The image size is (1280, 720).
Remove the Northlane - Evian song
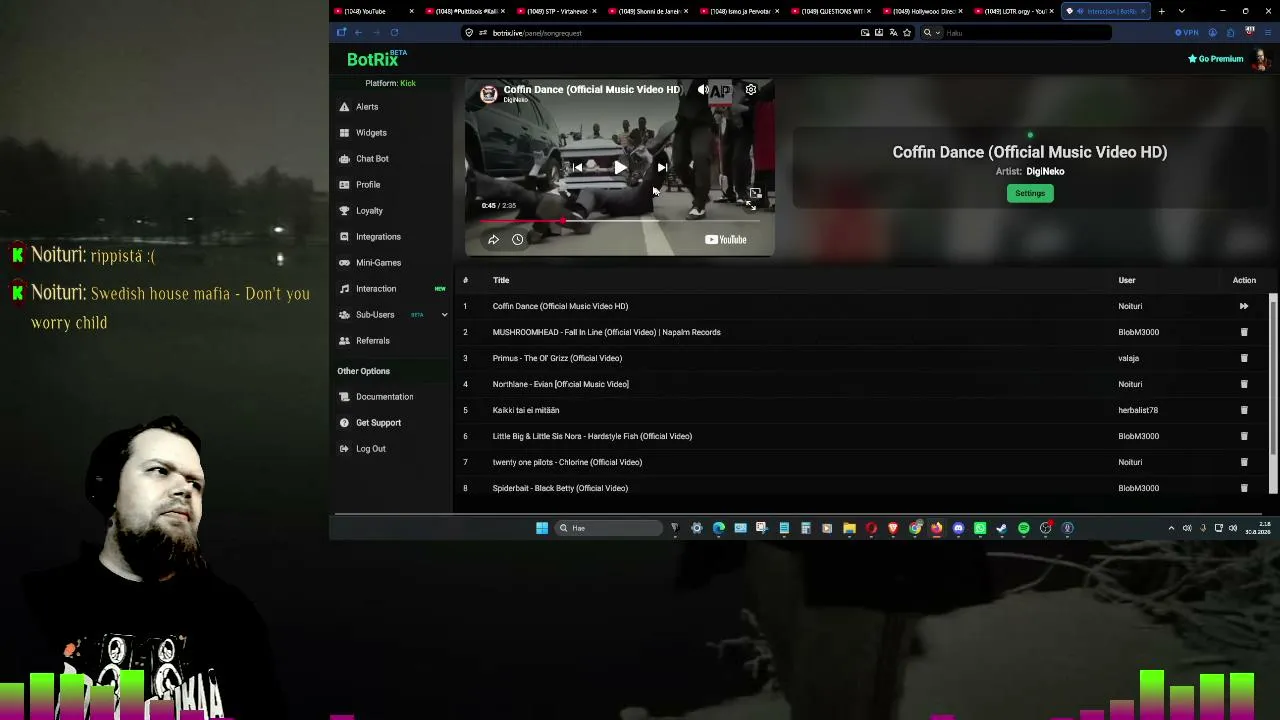point(1244,384)
